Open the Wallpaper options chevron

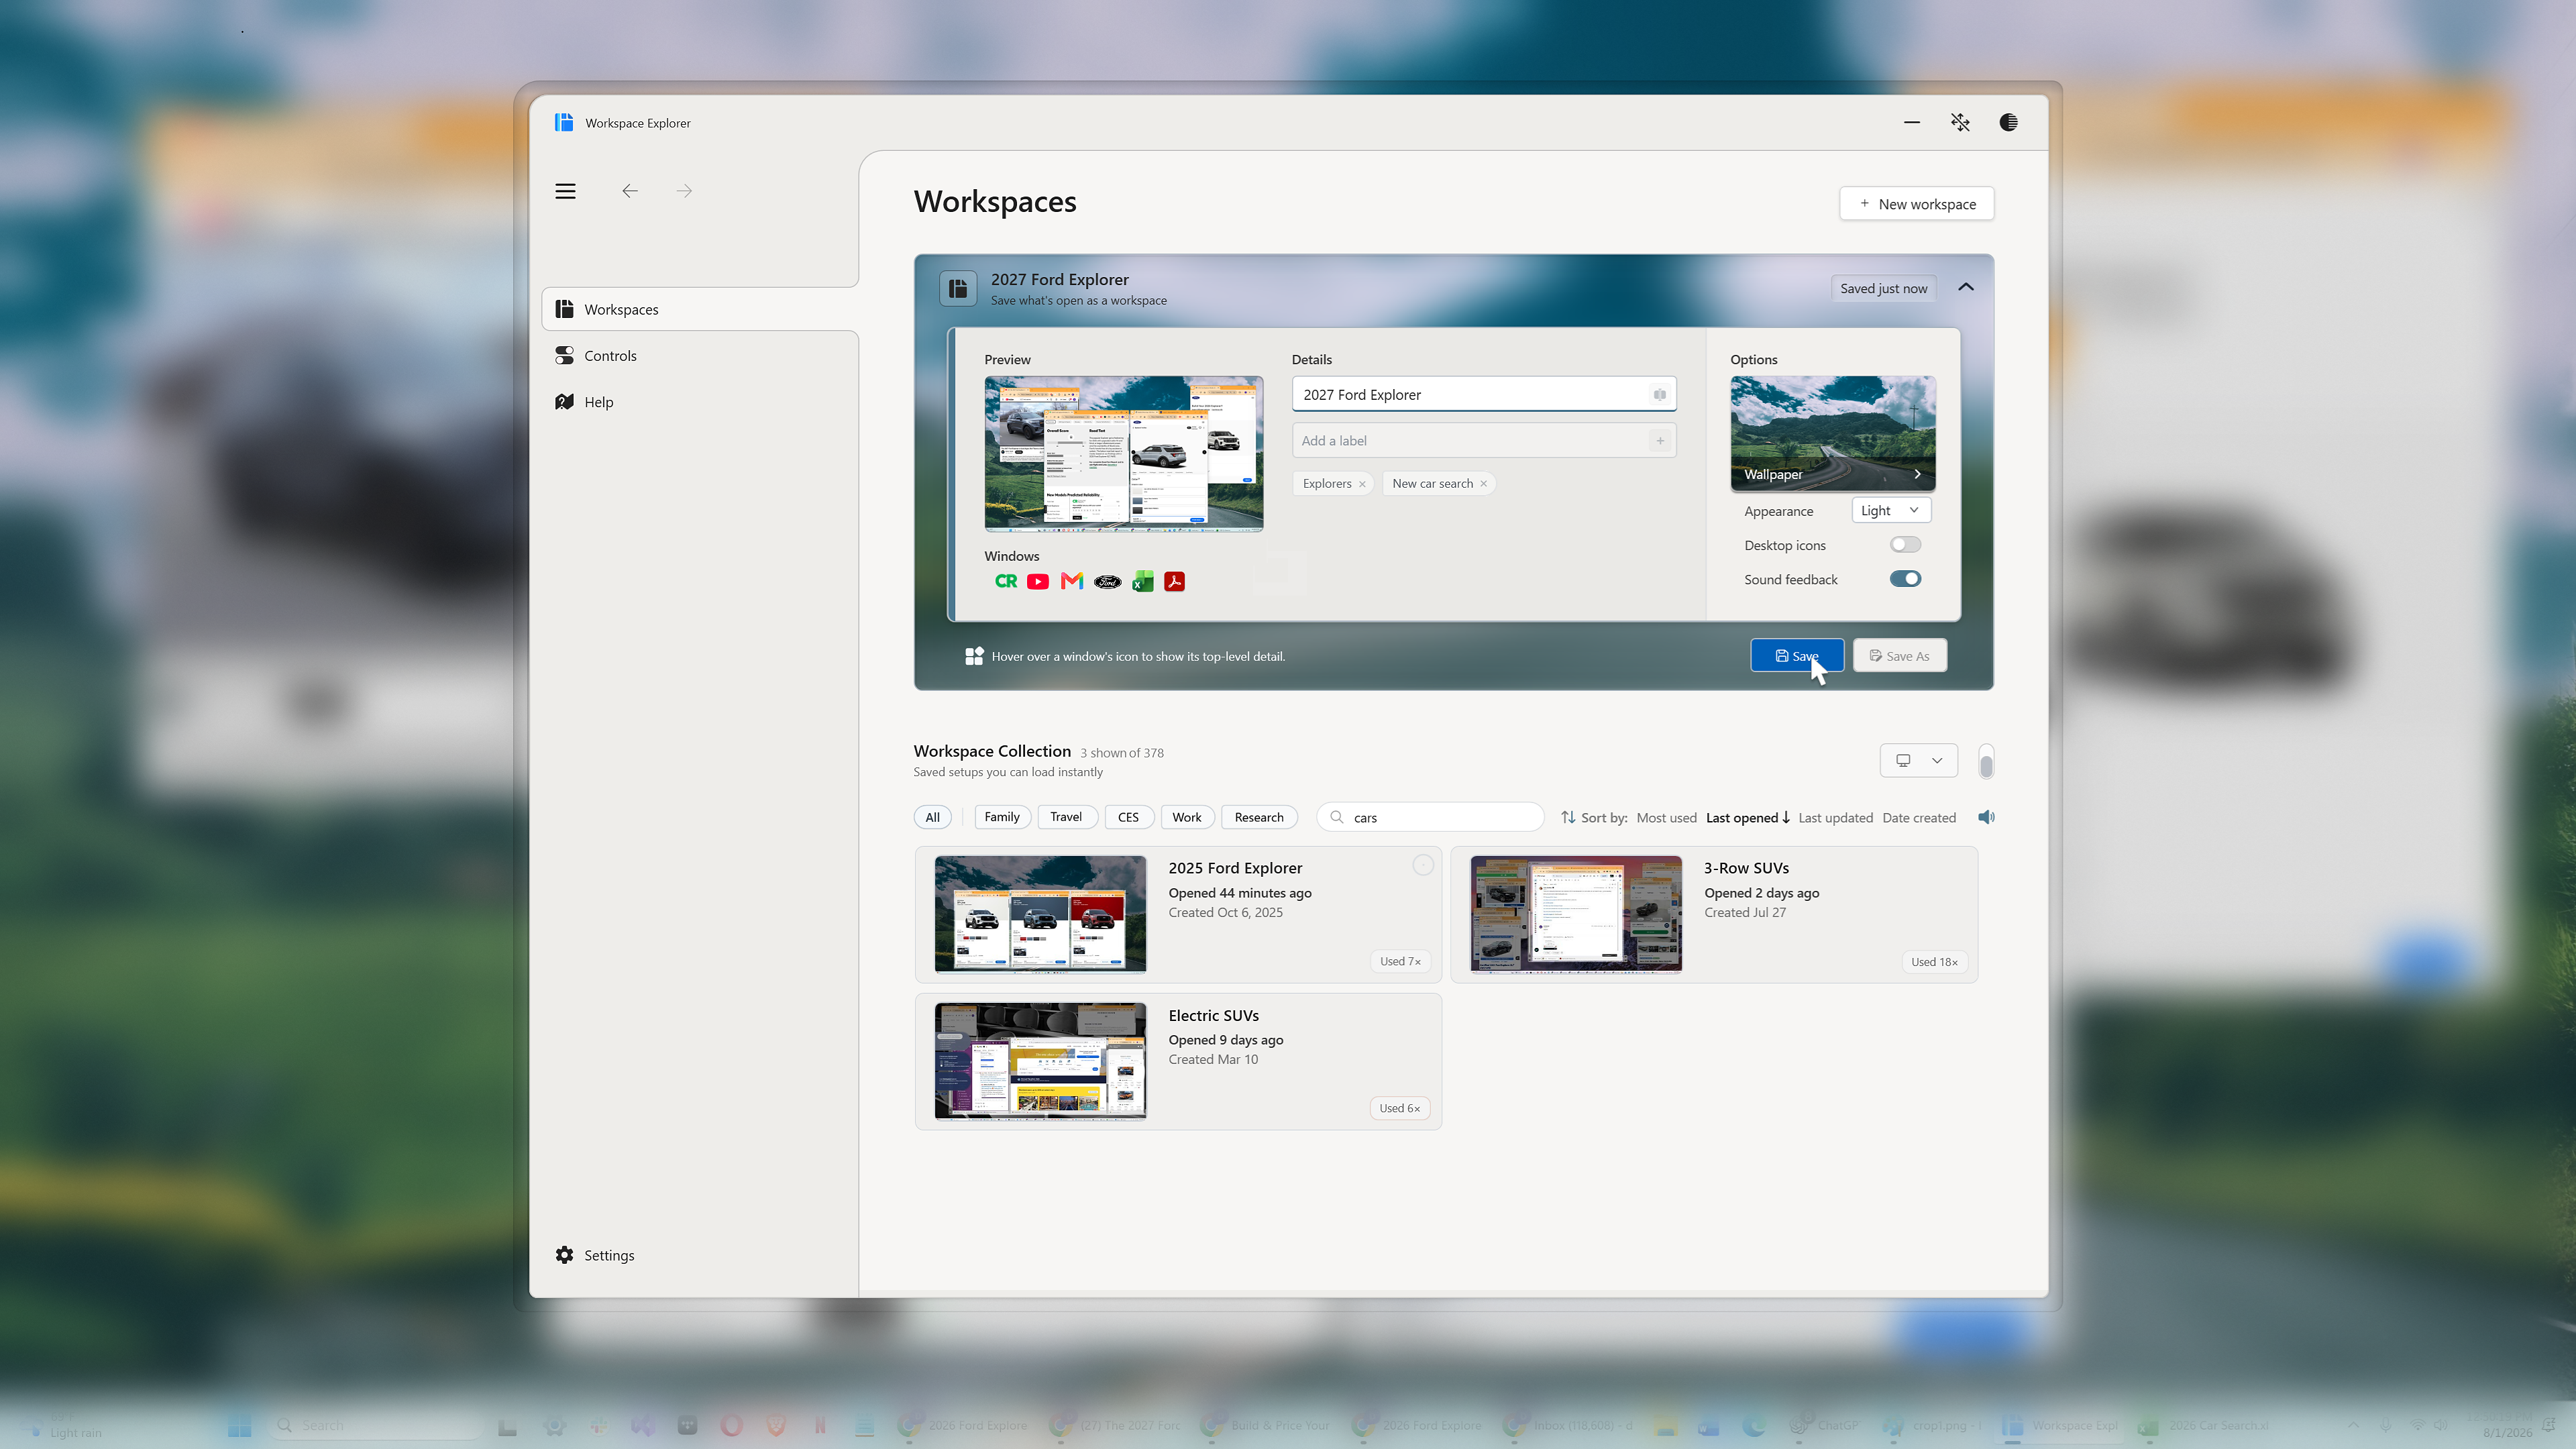click(1917, 474)
